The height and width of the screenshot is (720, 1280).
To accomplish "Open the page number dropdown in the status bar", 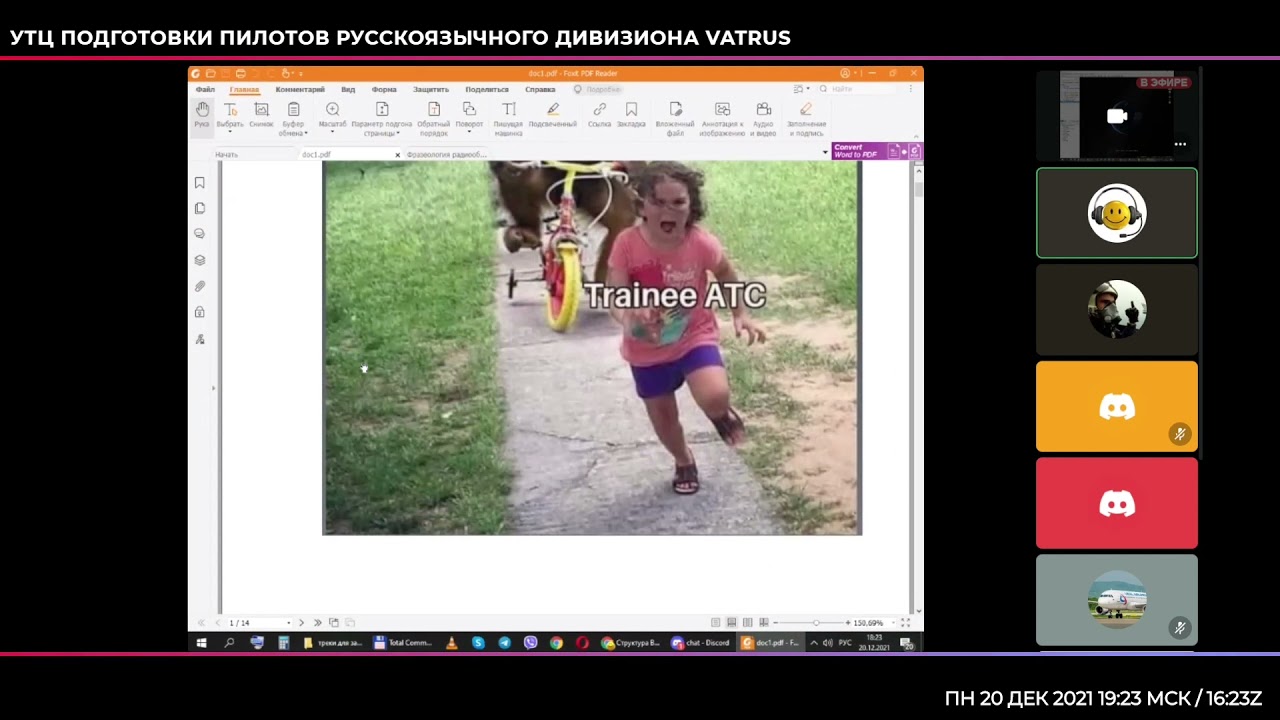I will (289, 623).
